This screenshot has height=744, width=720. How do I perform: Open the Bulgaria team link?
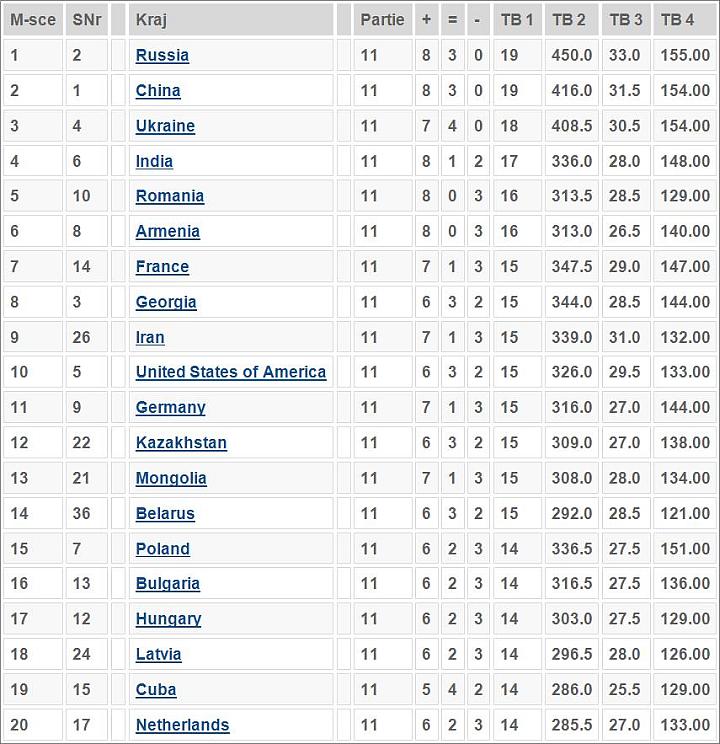[168, 584]
